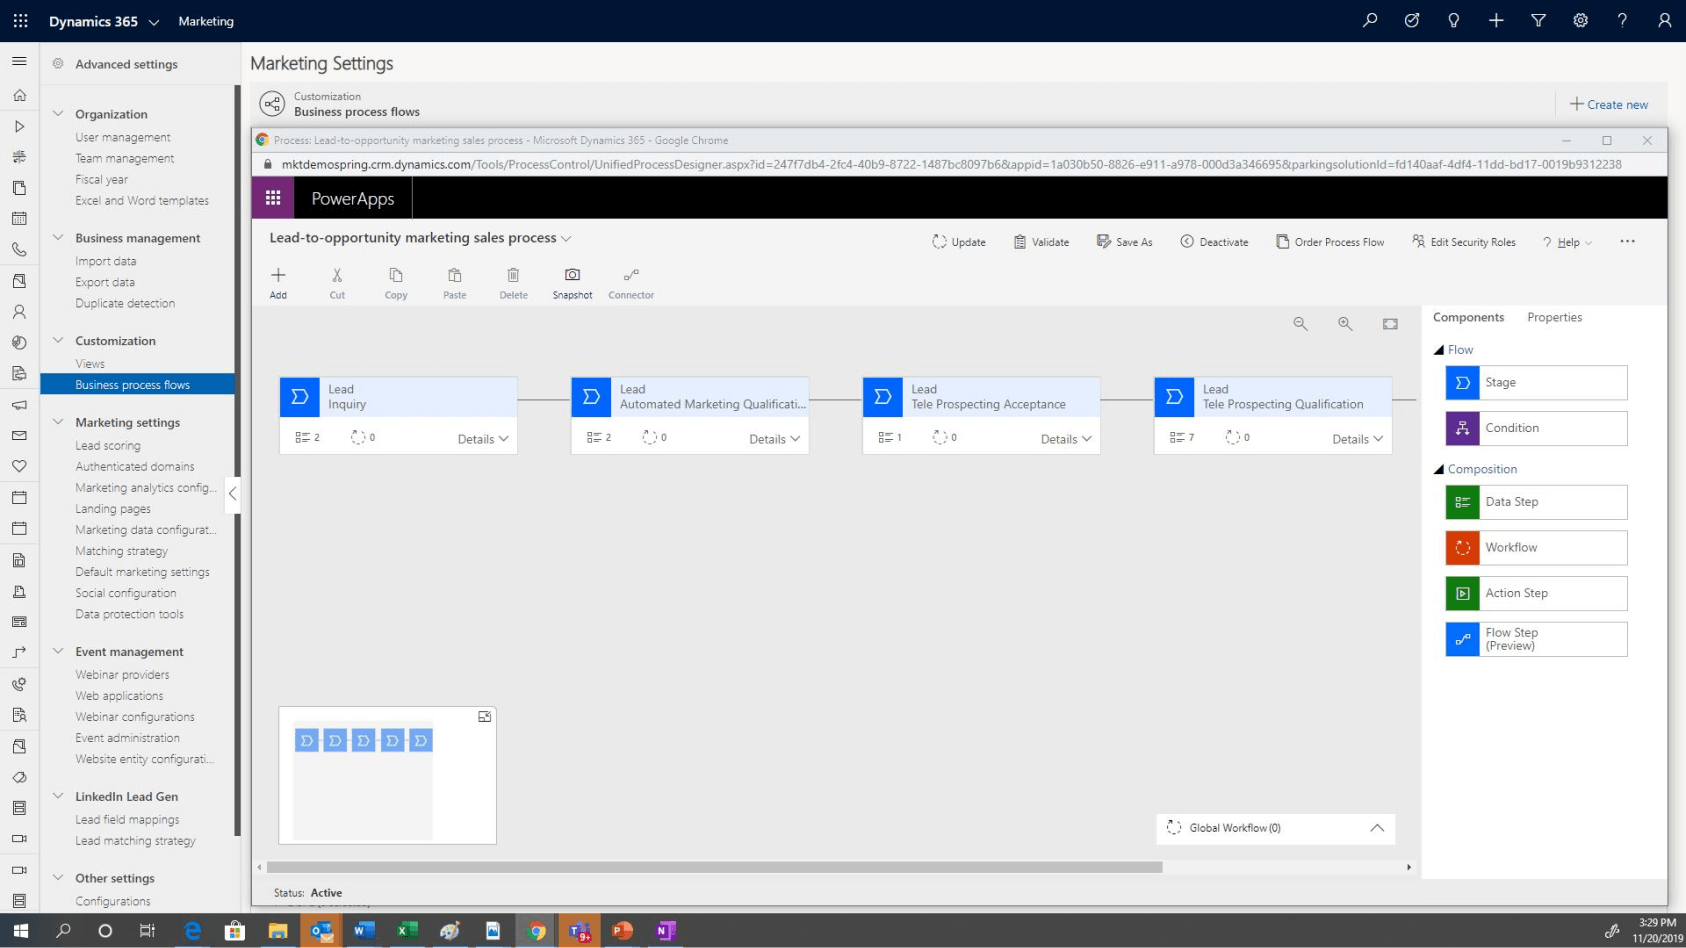
Task: Click the PowerApps app launcher waffle
Action: click(x=273, y=198)
